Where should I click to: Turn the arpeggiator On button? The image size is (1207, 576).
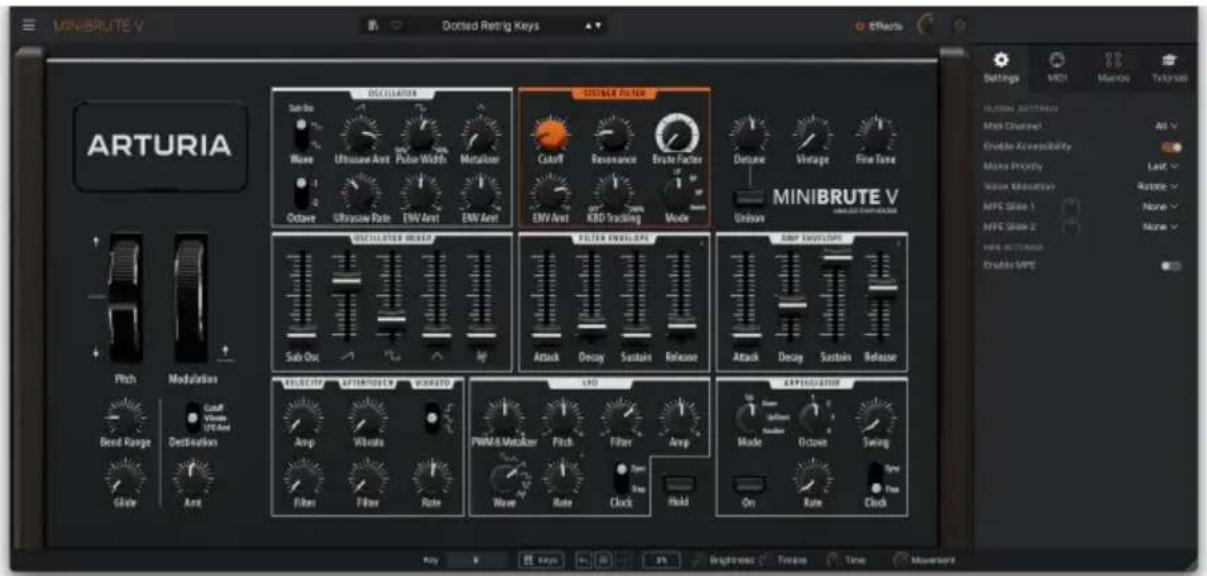click(x=749, y=484)
